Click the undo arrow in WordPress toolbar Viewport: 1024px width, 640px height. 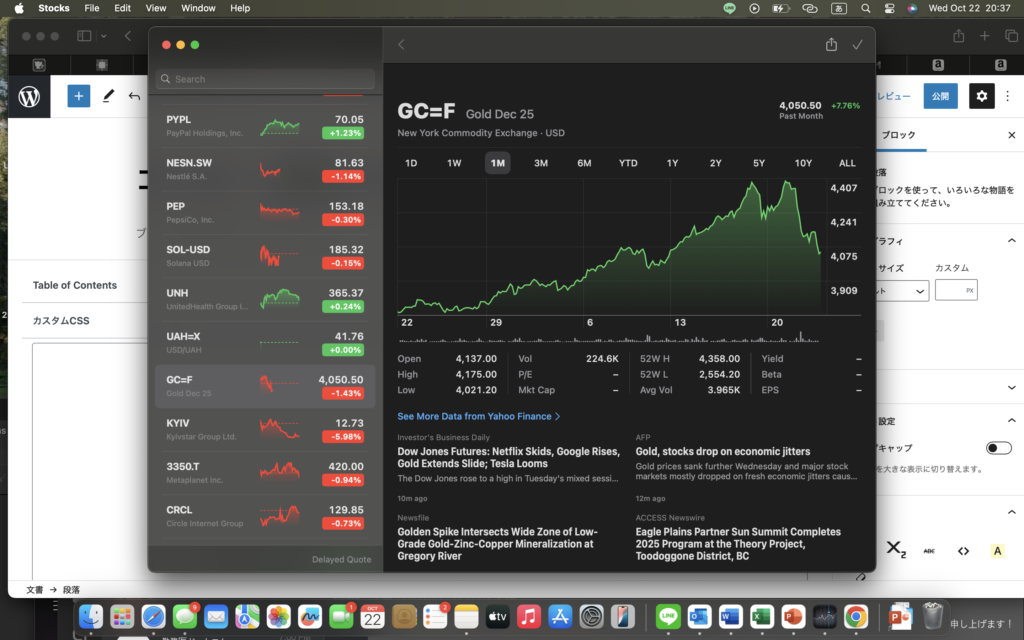(x=134, y=96)
